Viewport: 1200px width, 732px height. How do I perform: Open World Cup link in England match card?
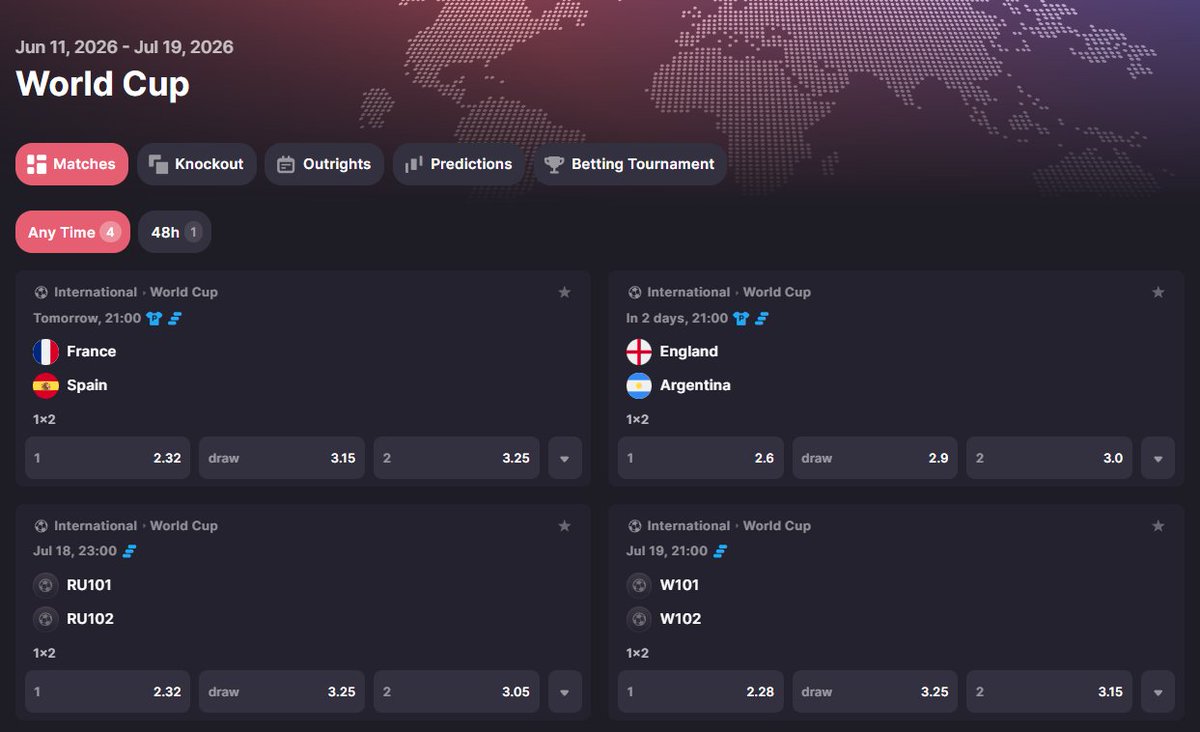click(777, 292)
